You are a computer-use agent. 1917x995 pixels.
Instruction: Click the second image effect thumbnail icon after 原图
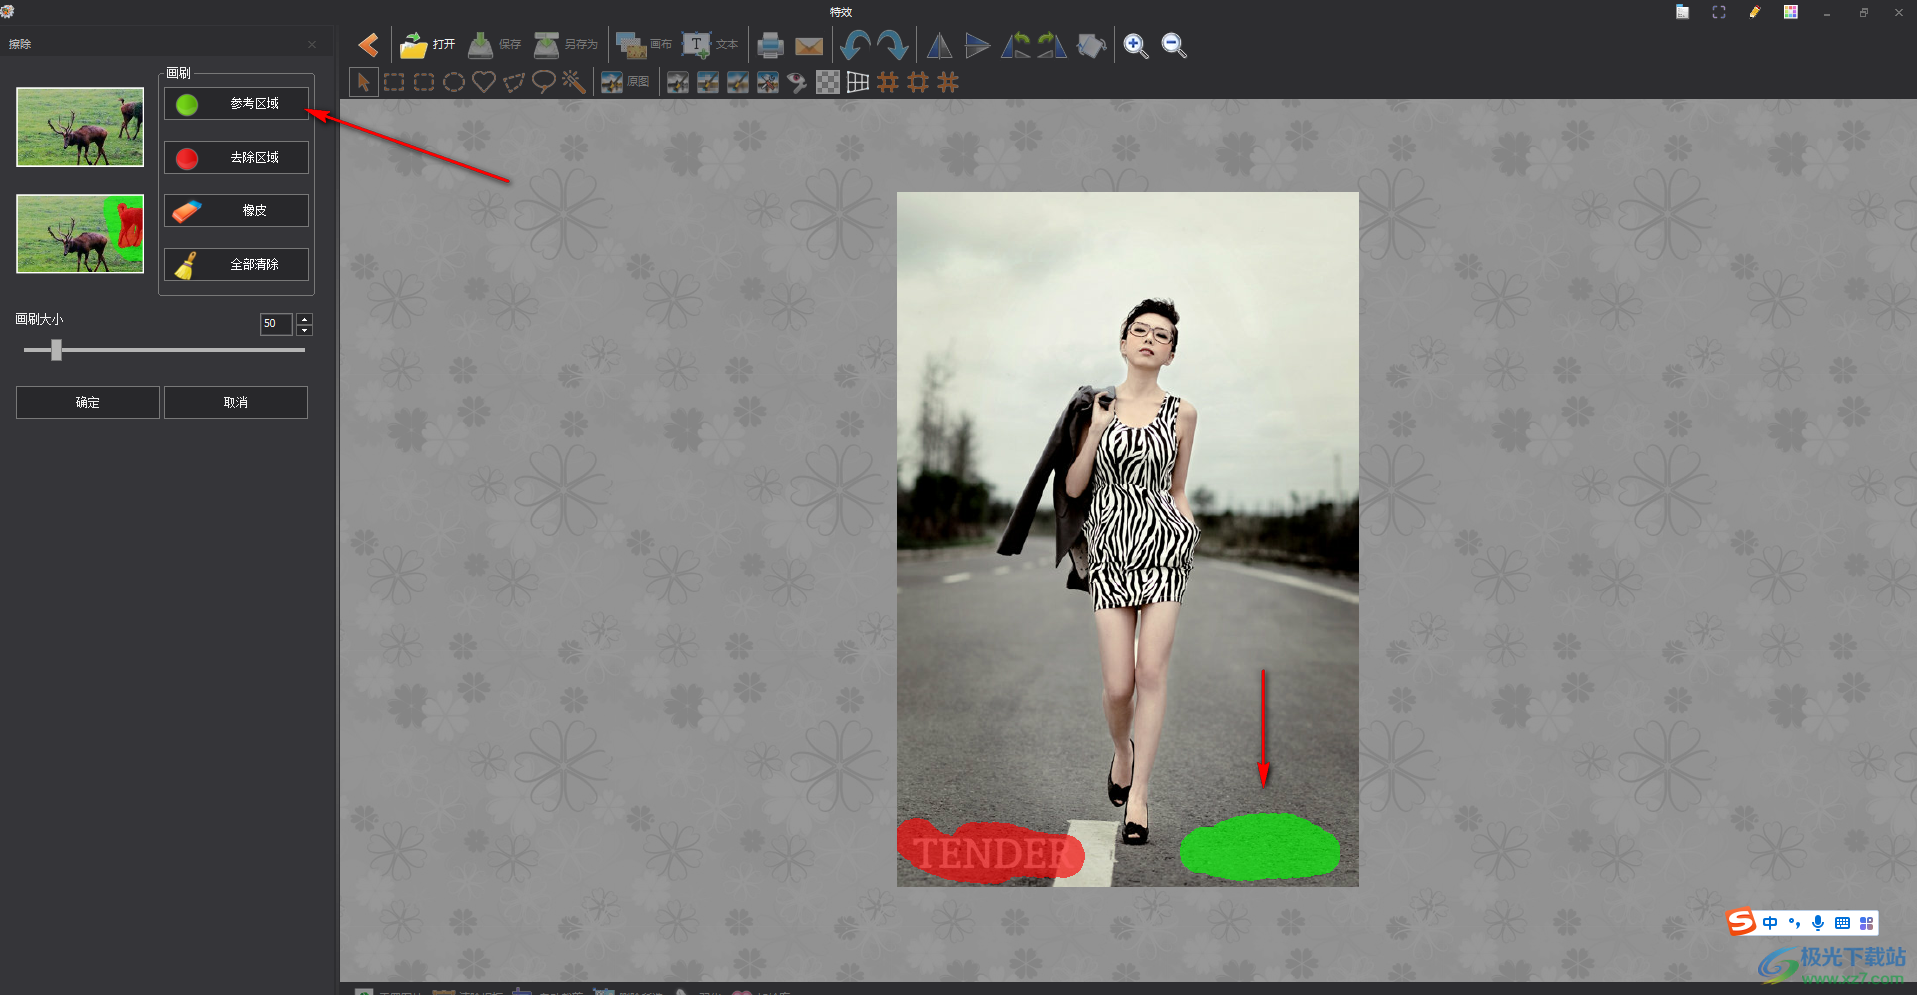tap(708, 82)
